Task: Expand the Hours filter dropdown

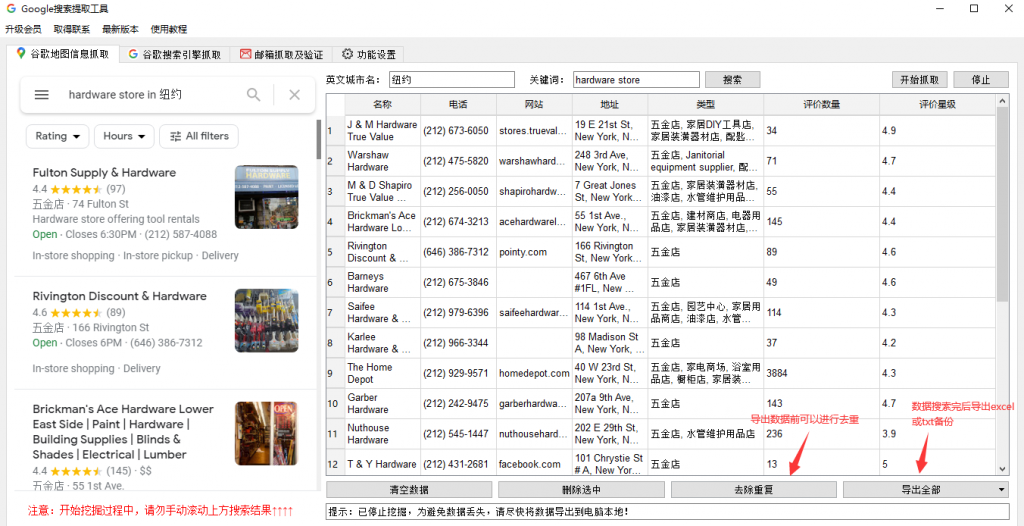Action: [124, 137]
